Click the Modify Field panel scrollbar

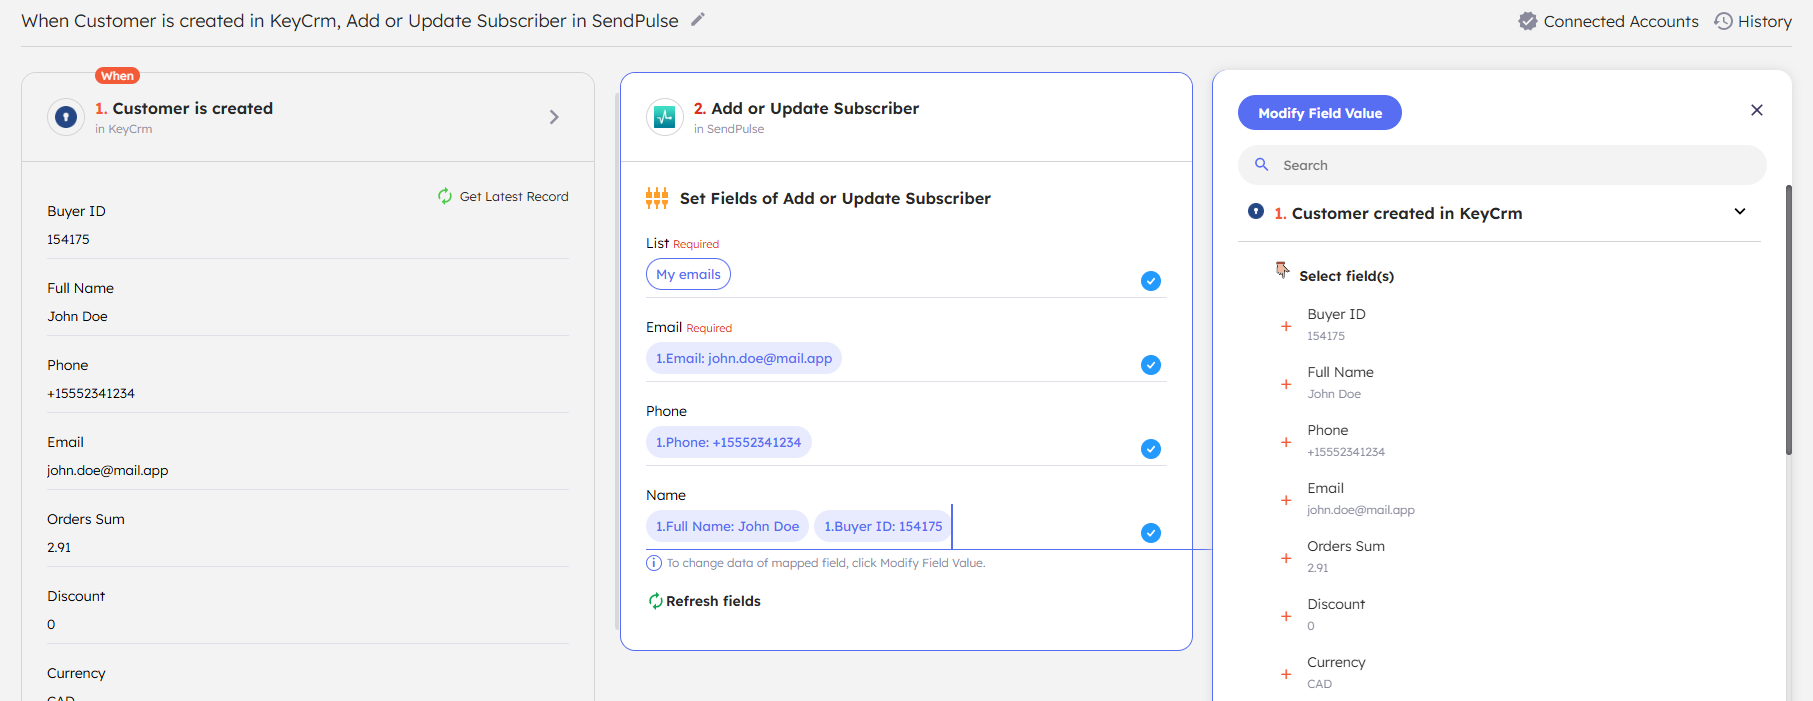pos(1789,320)
